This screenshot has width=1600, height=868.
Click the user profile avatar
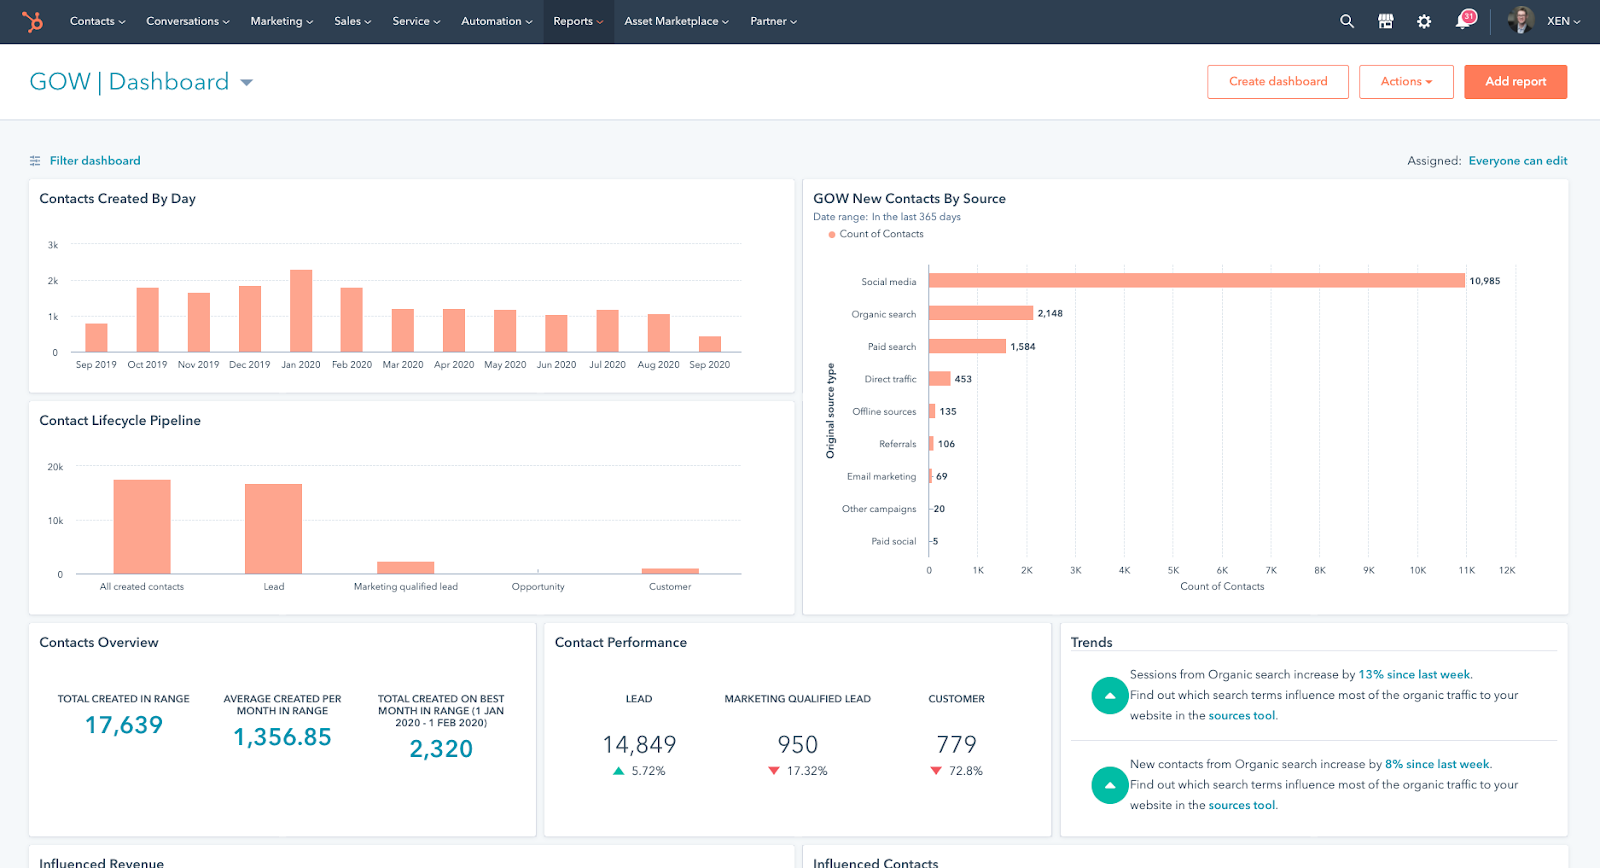click(1521, 21)
